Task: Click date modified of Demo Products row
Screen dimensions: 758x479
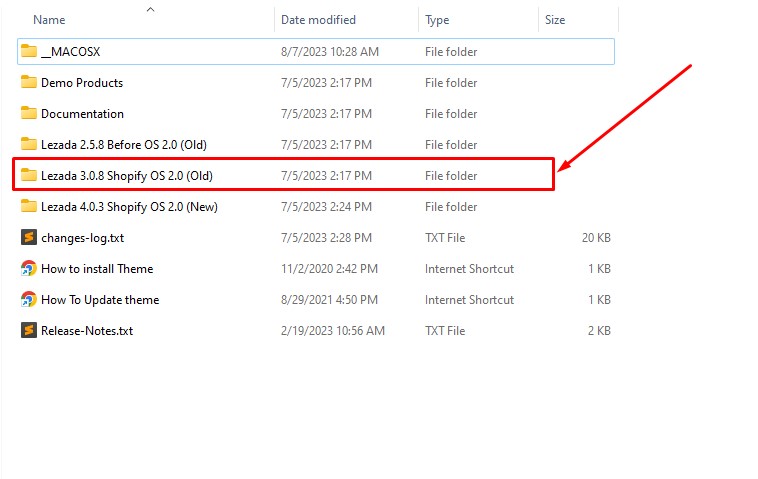Action: pos(326,83)
